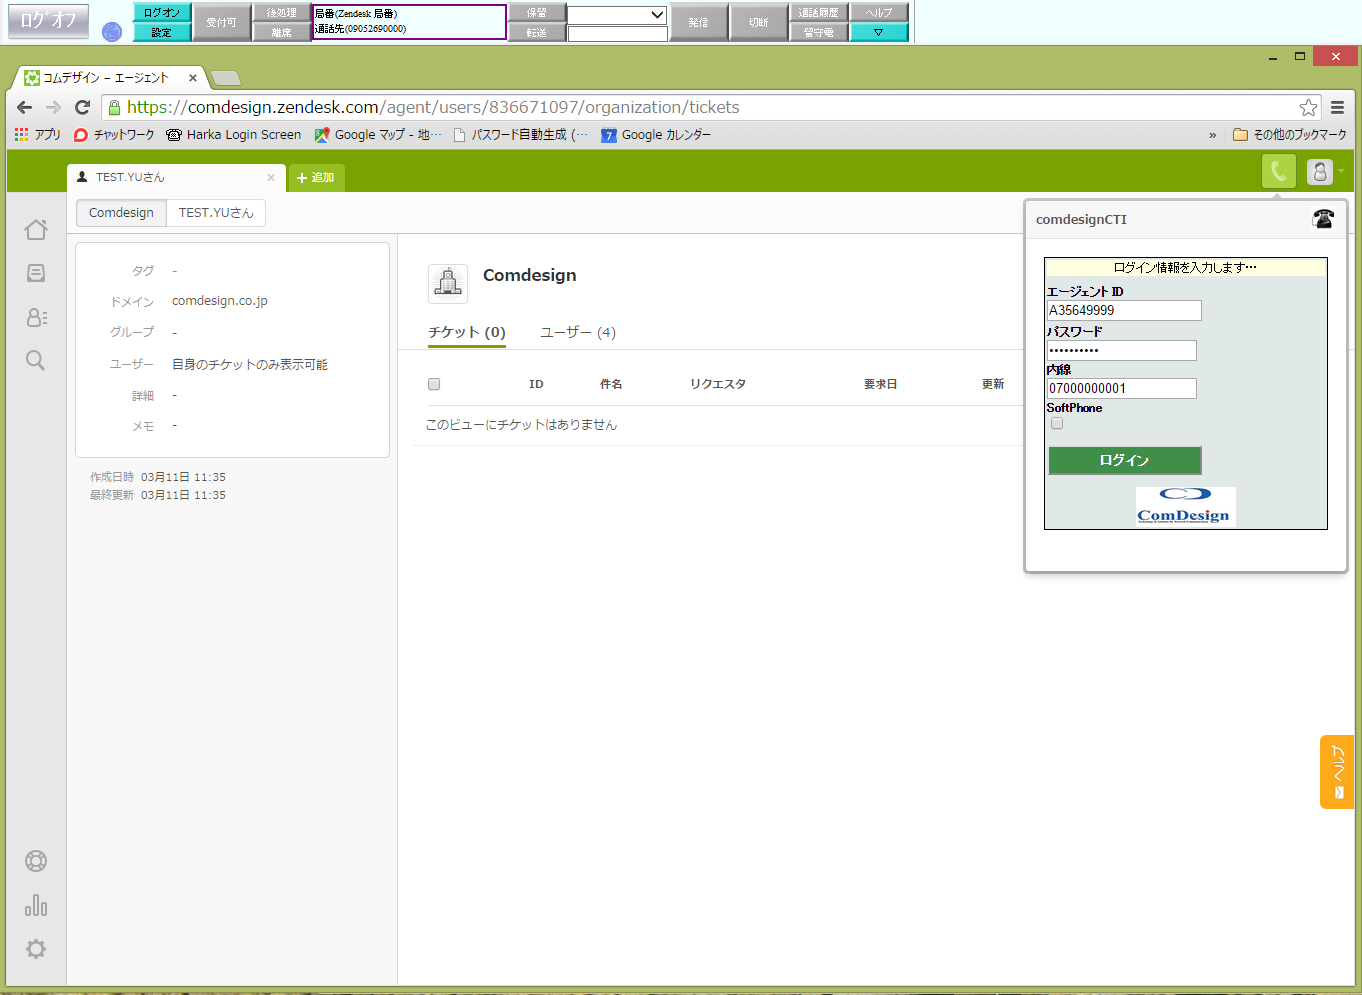Reload the page with the refresh icon
Viewport: 1362px width, 995px height.
pyautogui.click(x=83, y=107)
